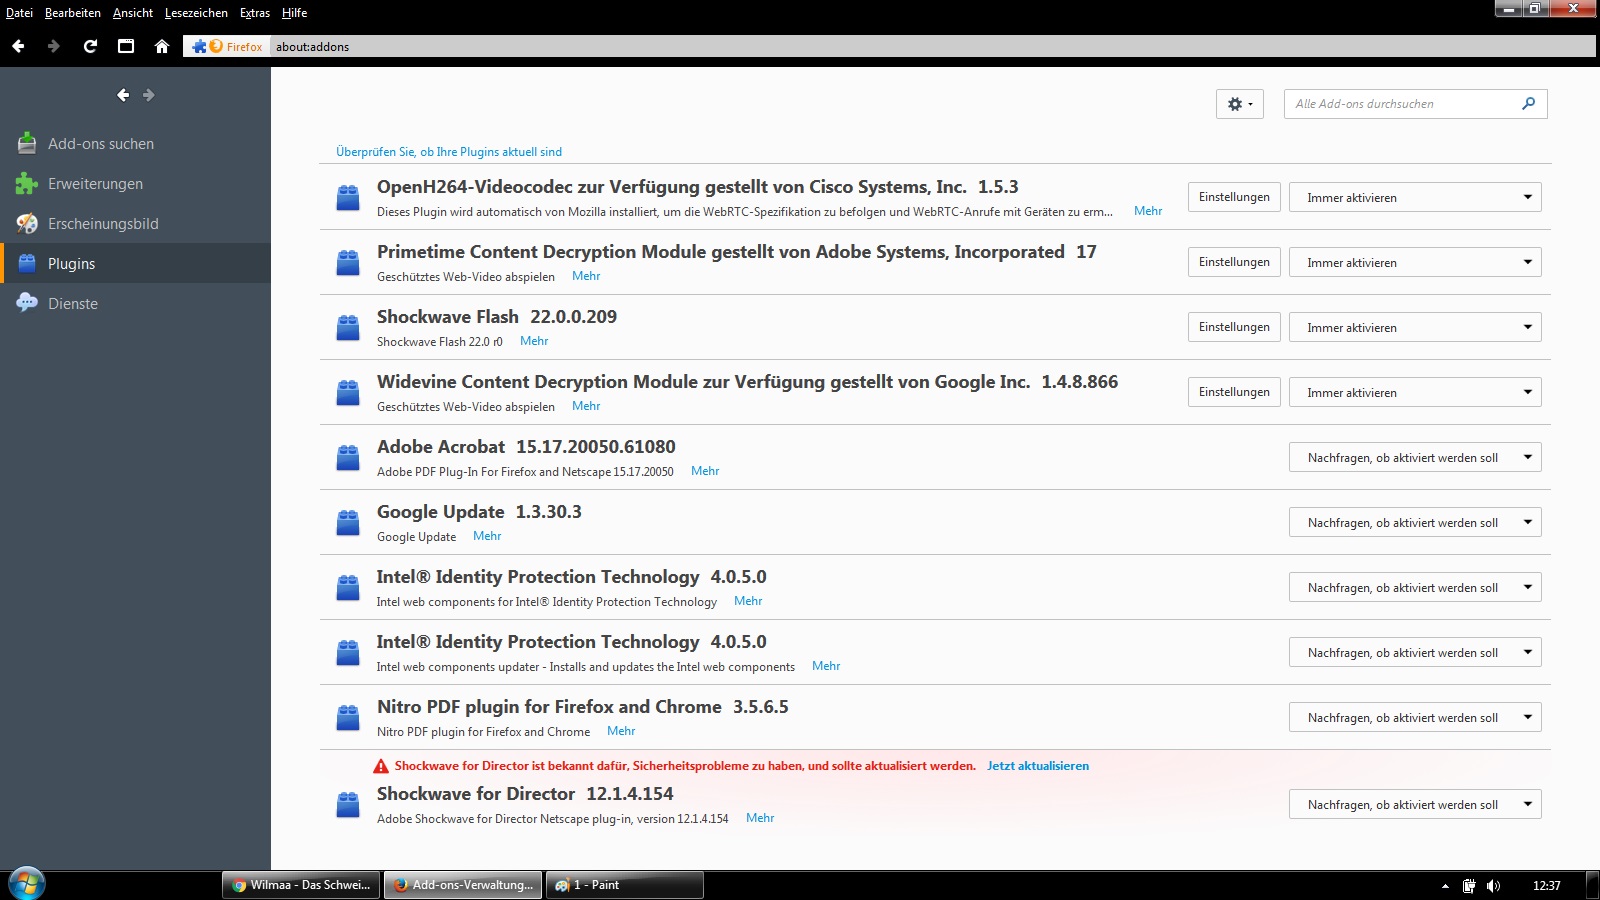Image resolution: width=1600 pixels, height=900 pixels.
Task: Click the about:addons address bar
Action: tap(932, 47)
